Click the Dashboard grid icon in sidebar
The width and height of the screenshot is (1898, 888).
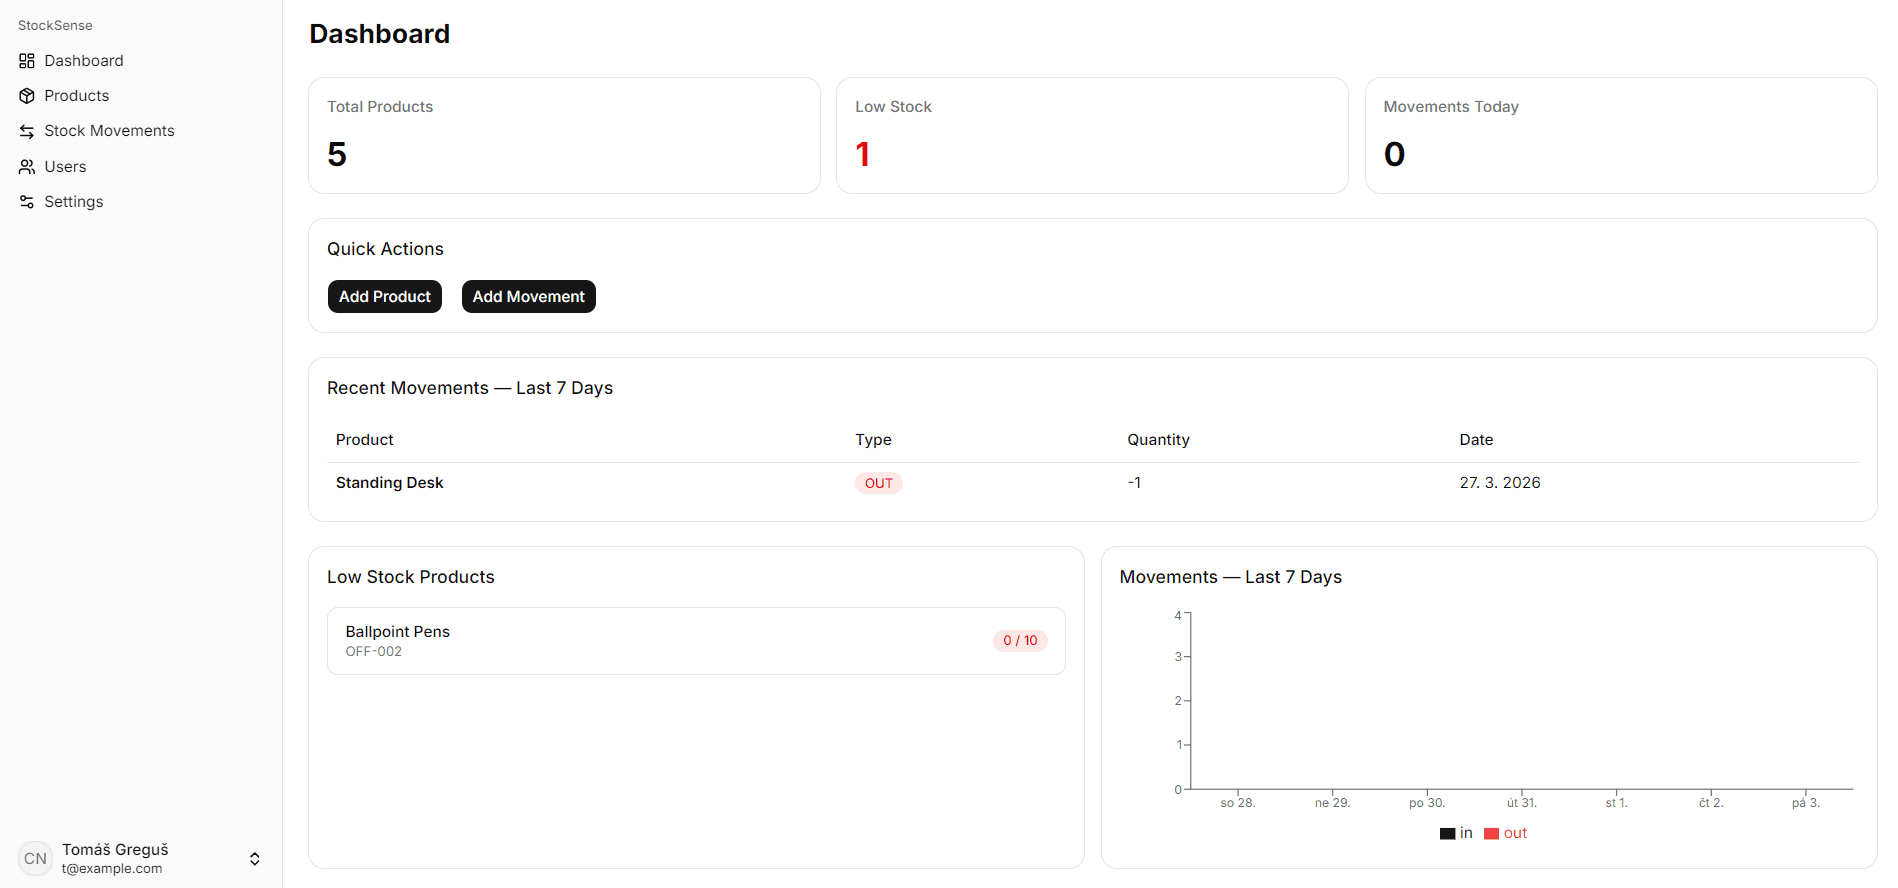[27, 61]
